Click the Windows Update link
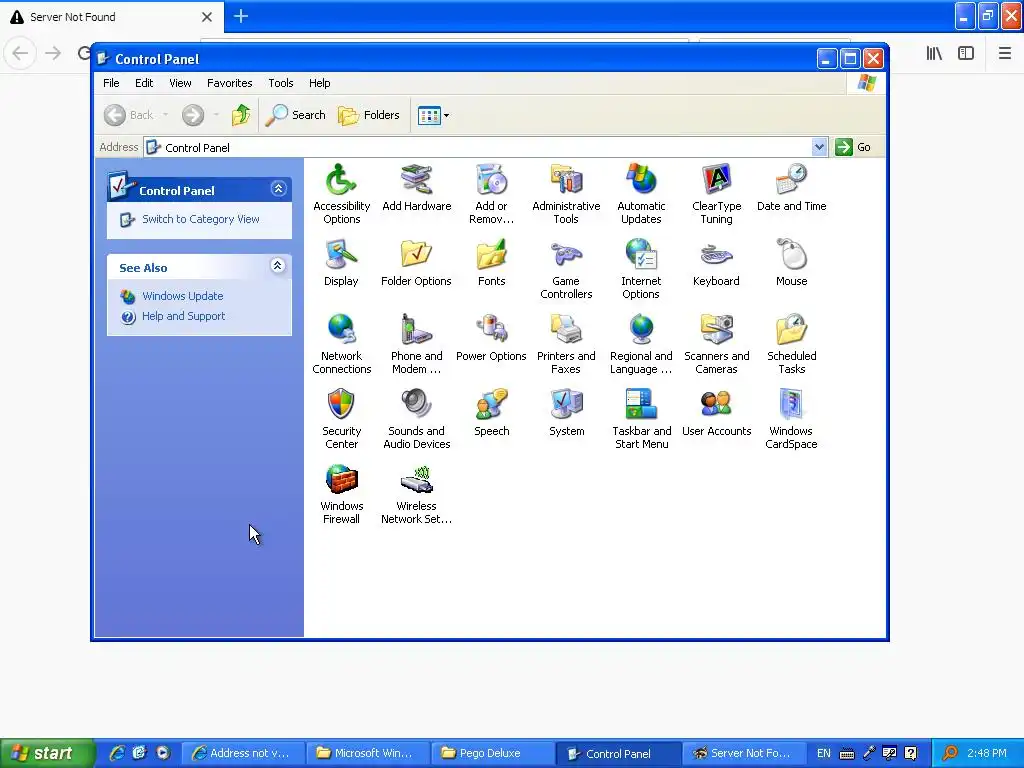The width and height of the screenshot is (1024, 768). 183,296
